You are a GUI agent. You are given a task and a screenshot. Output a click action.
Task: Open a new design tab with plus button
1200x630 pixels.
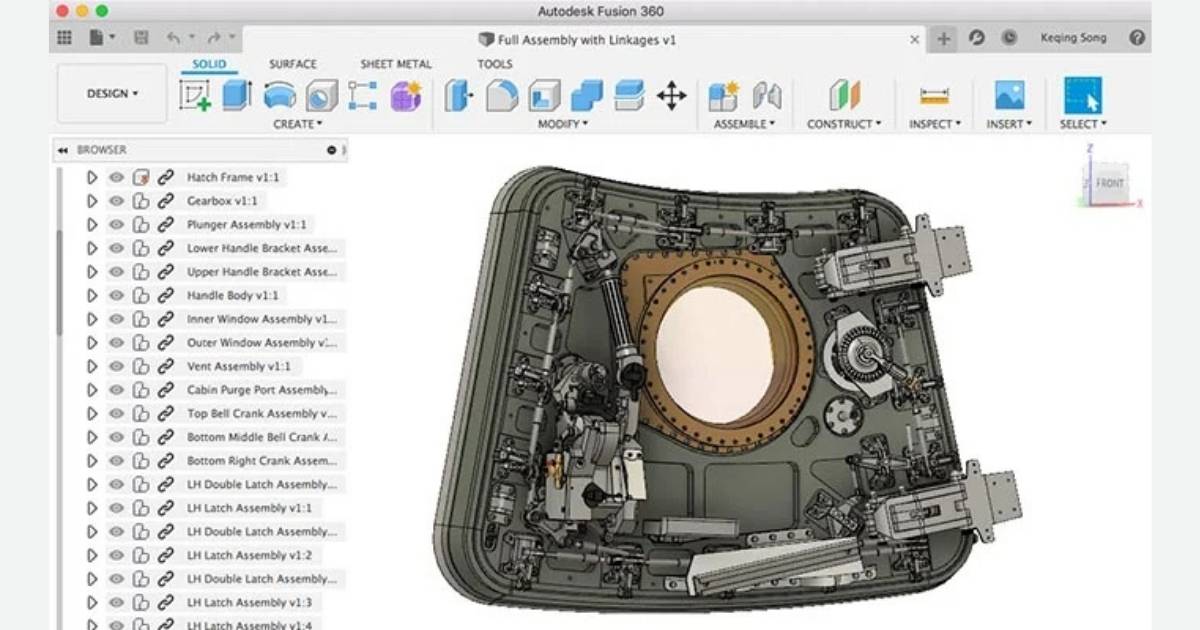click(x=944, y=38)
